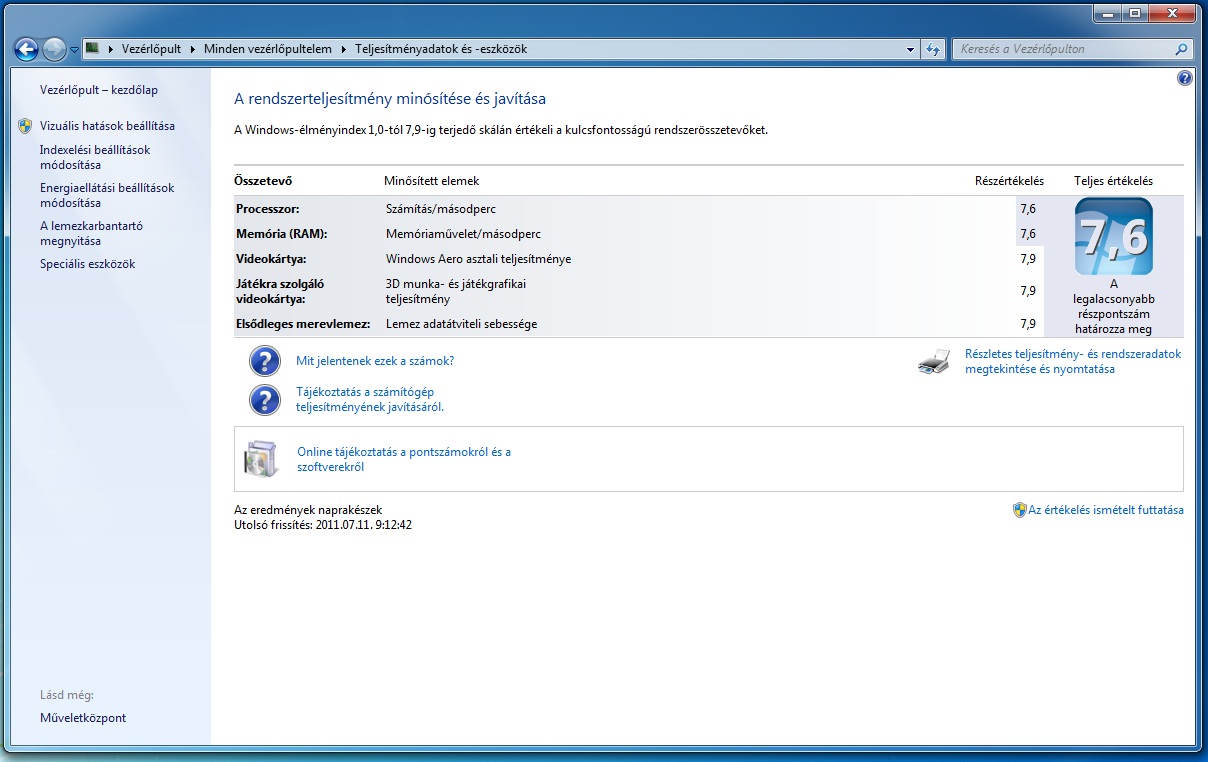This screenshot has height=762, width=1208.
Task: Expand the arrow after Vezérlőpult breadcrumb
Action: click(x=192, y=48)
